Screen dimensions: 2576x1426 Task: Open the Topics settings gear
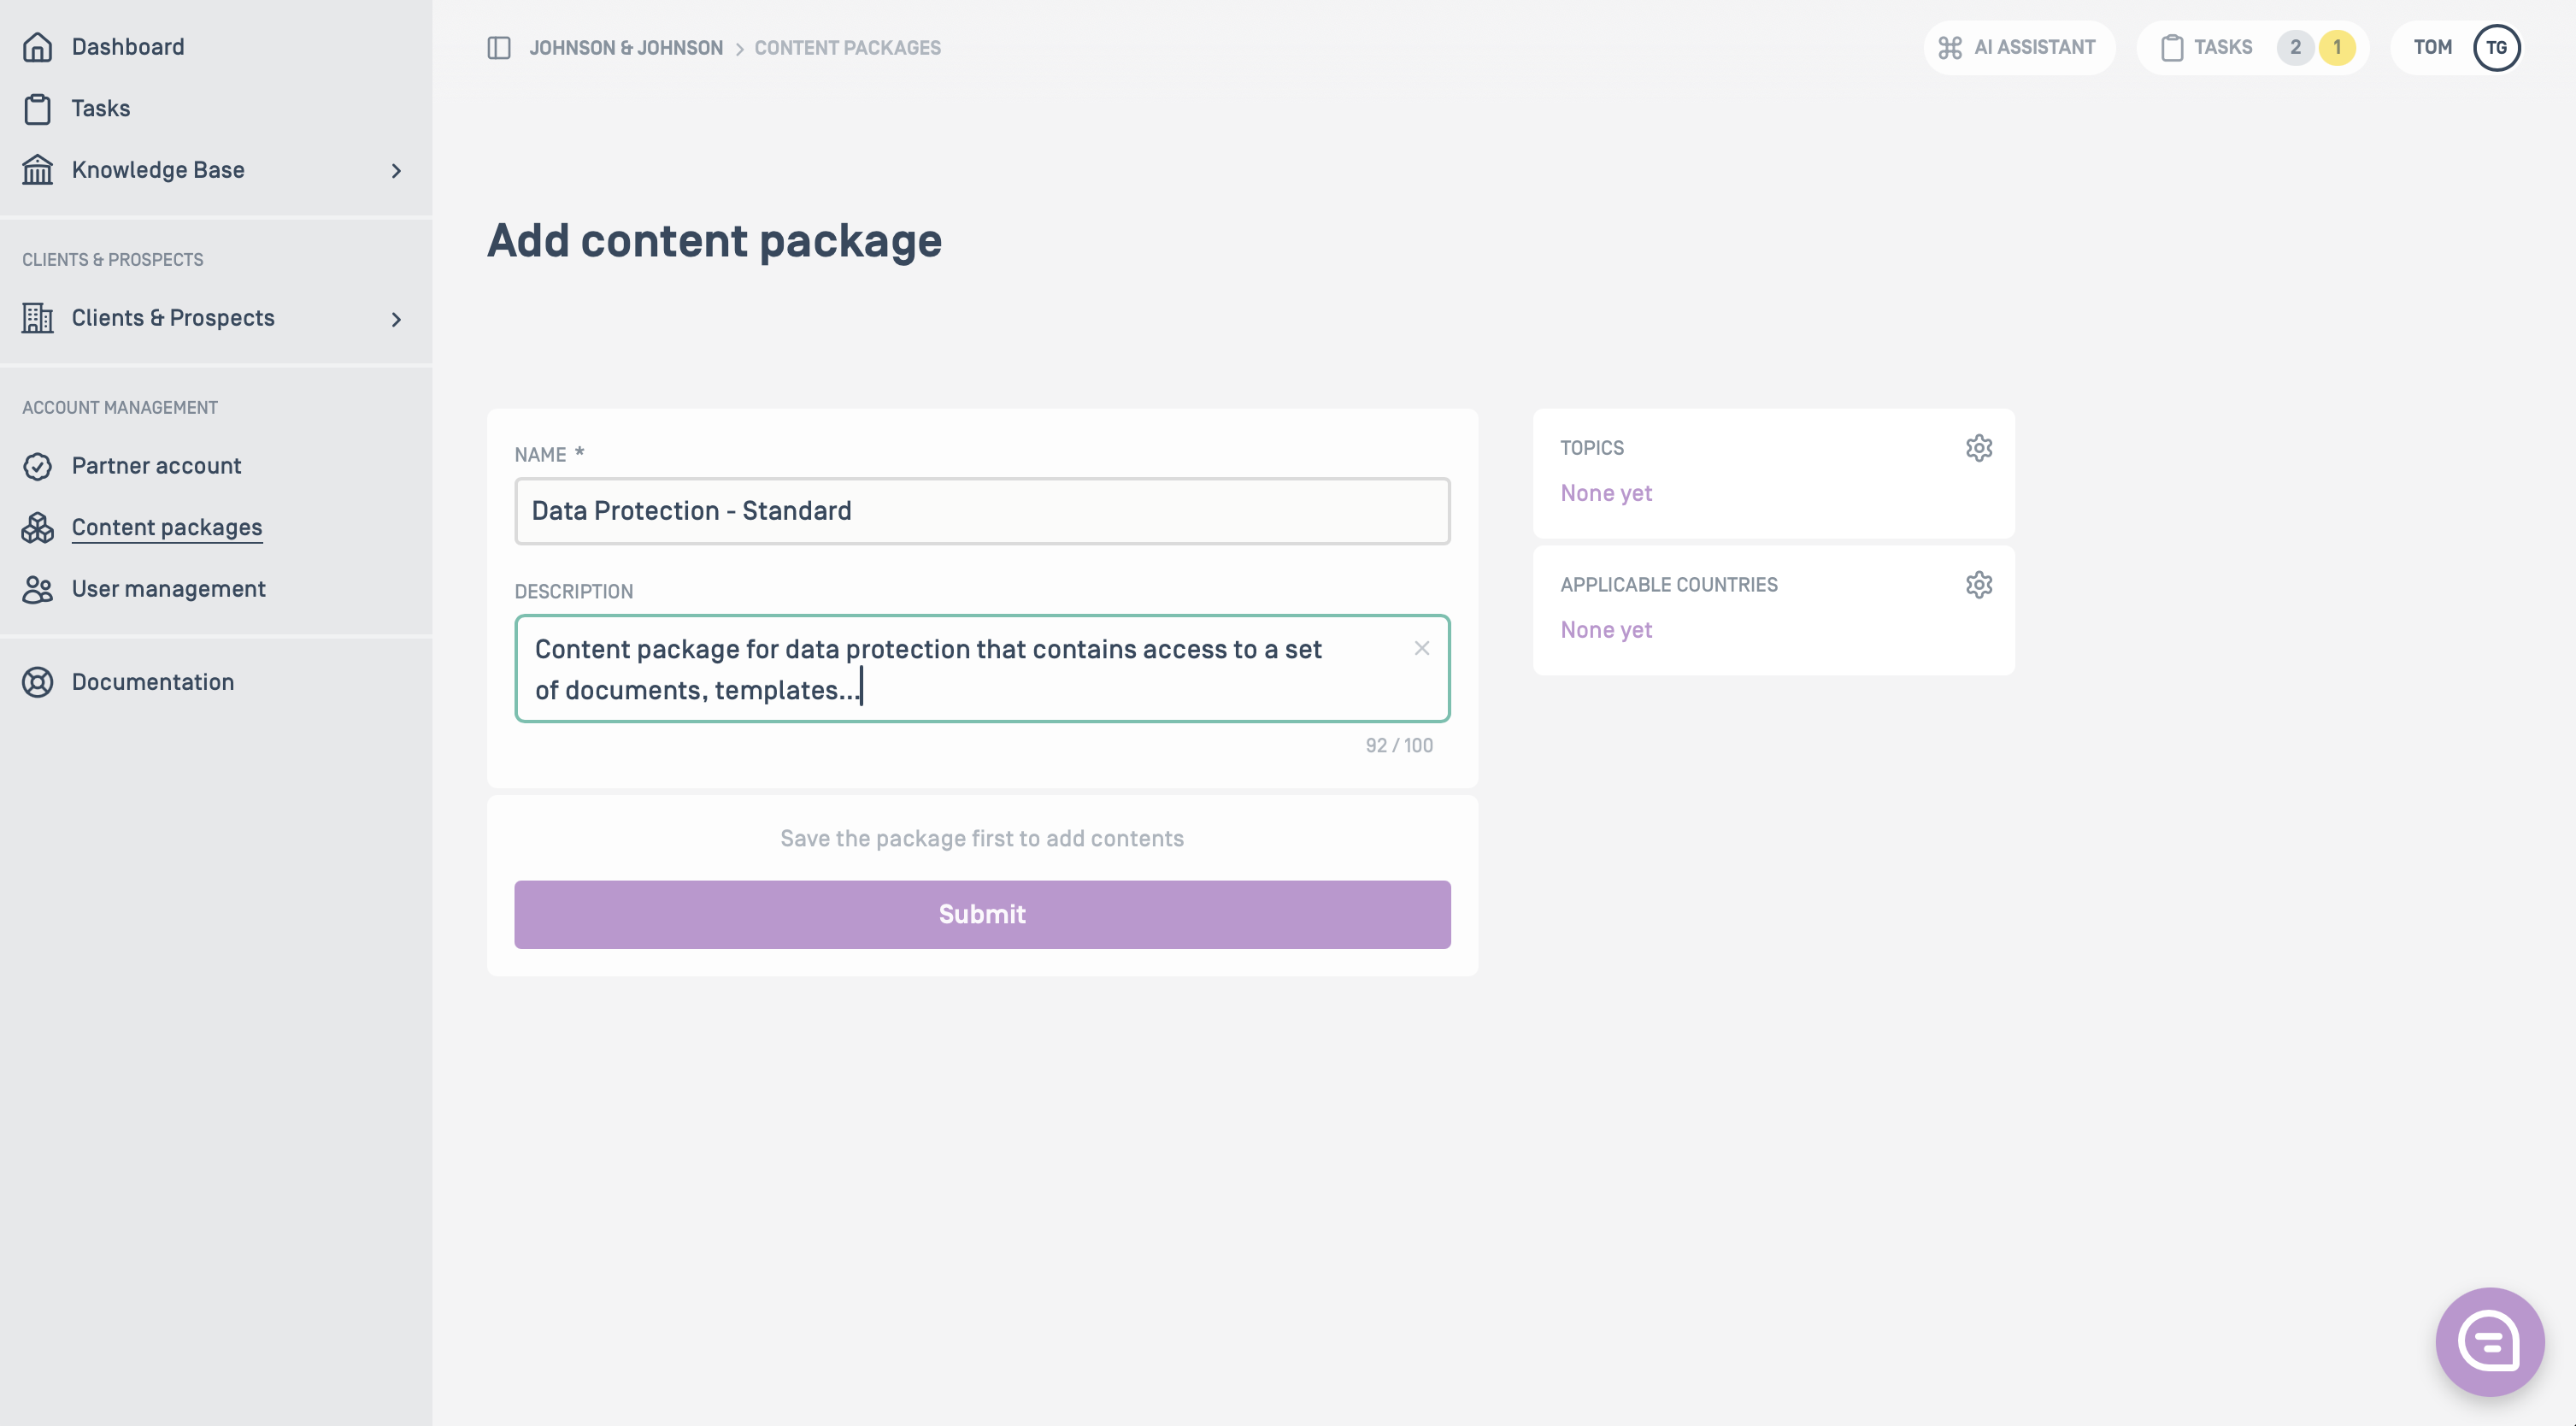1979,448
